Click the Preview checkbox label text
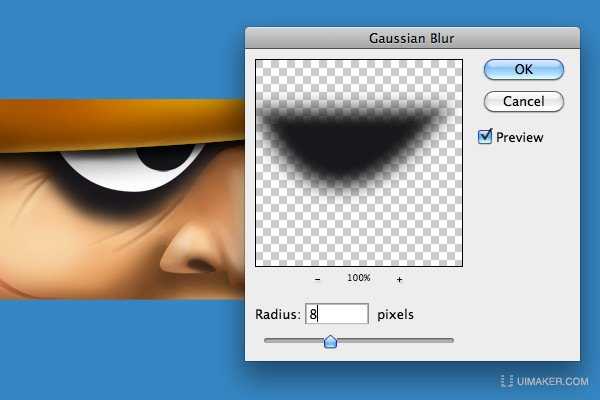The image size is (600, 400). [519, 137]
